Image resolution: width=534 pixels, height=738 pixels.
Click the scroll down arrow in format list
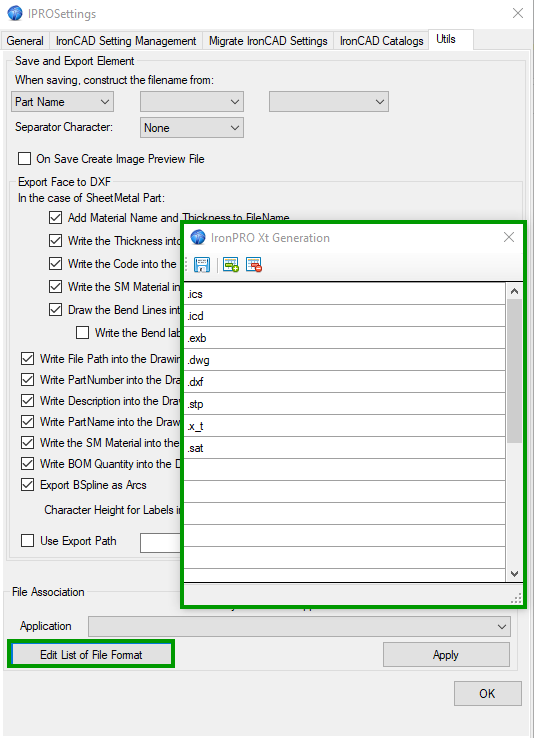514,573
